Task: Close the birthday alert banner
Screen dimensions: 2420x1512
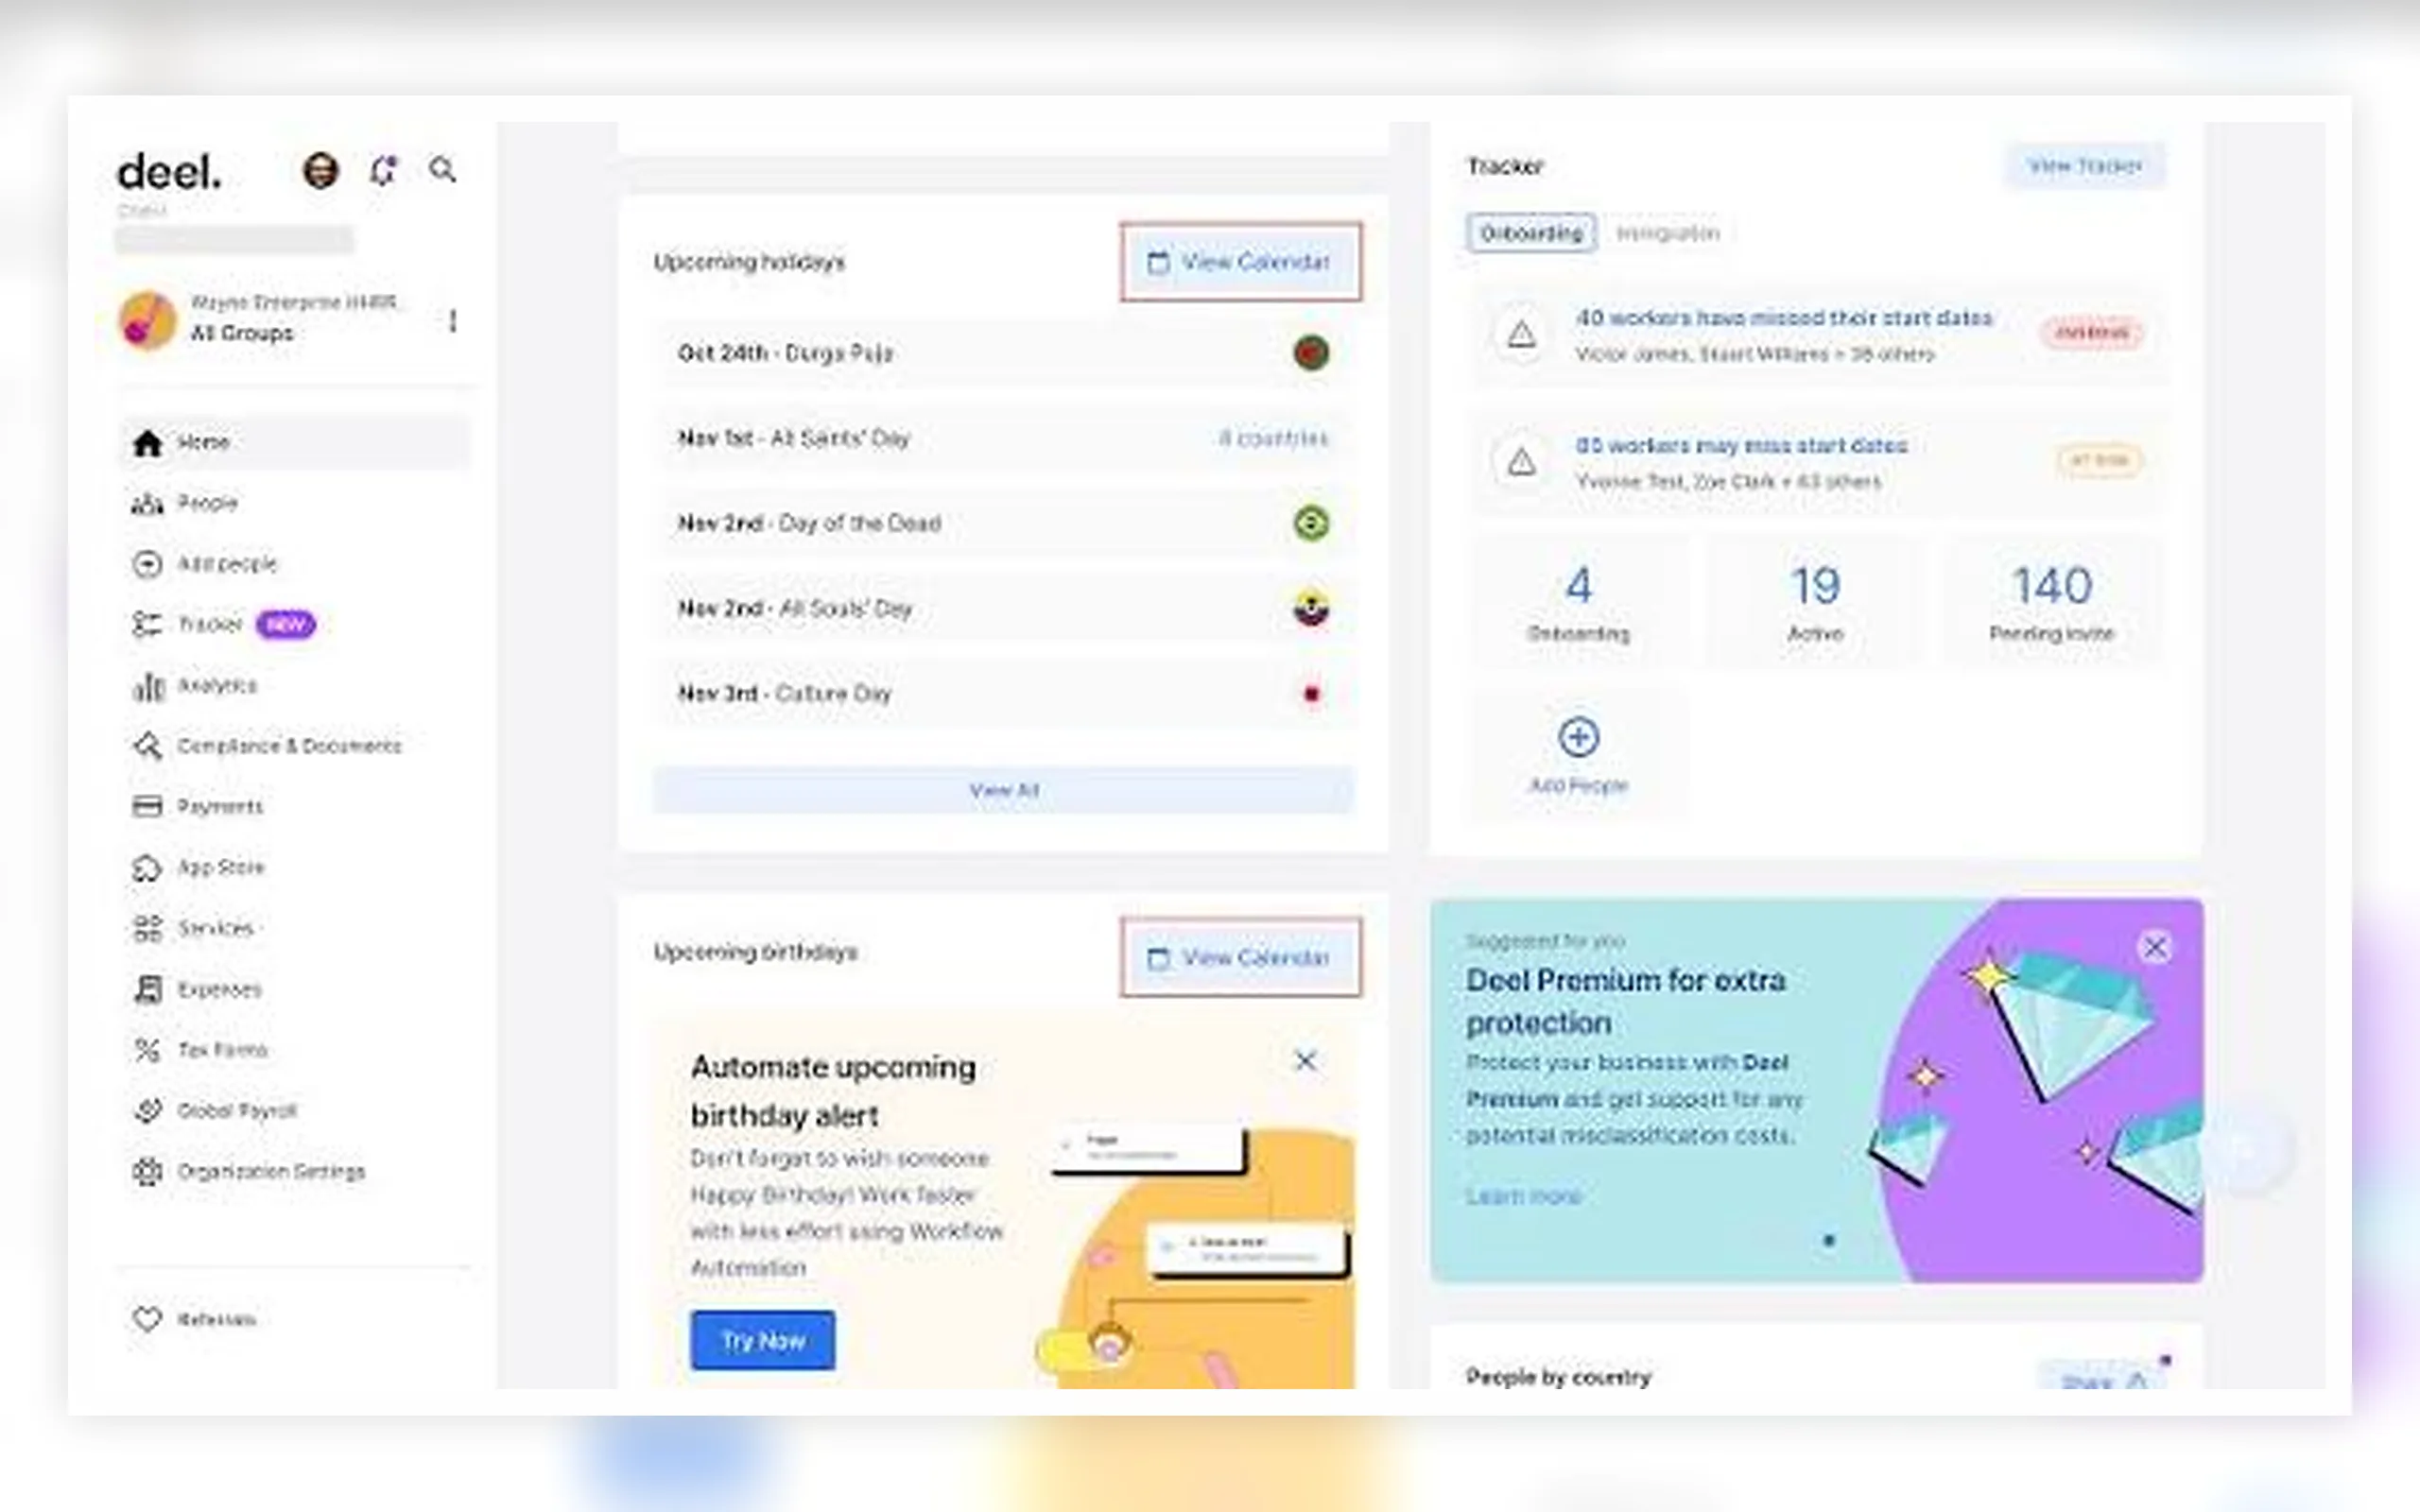Action: [x=1305, y=1061]
